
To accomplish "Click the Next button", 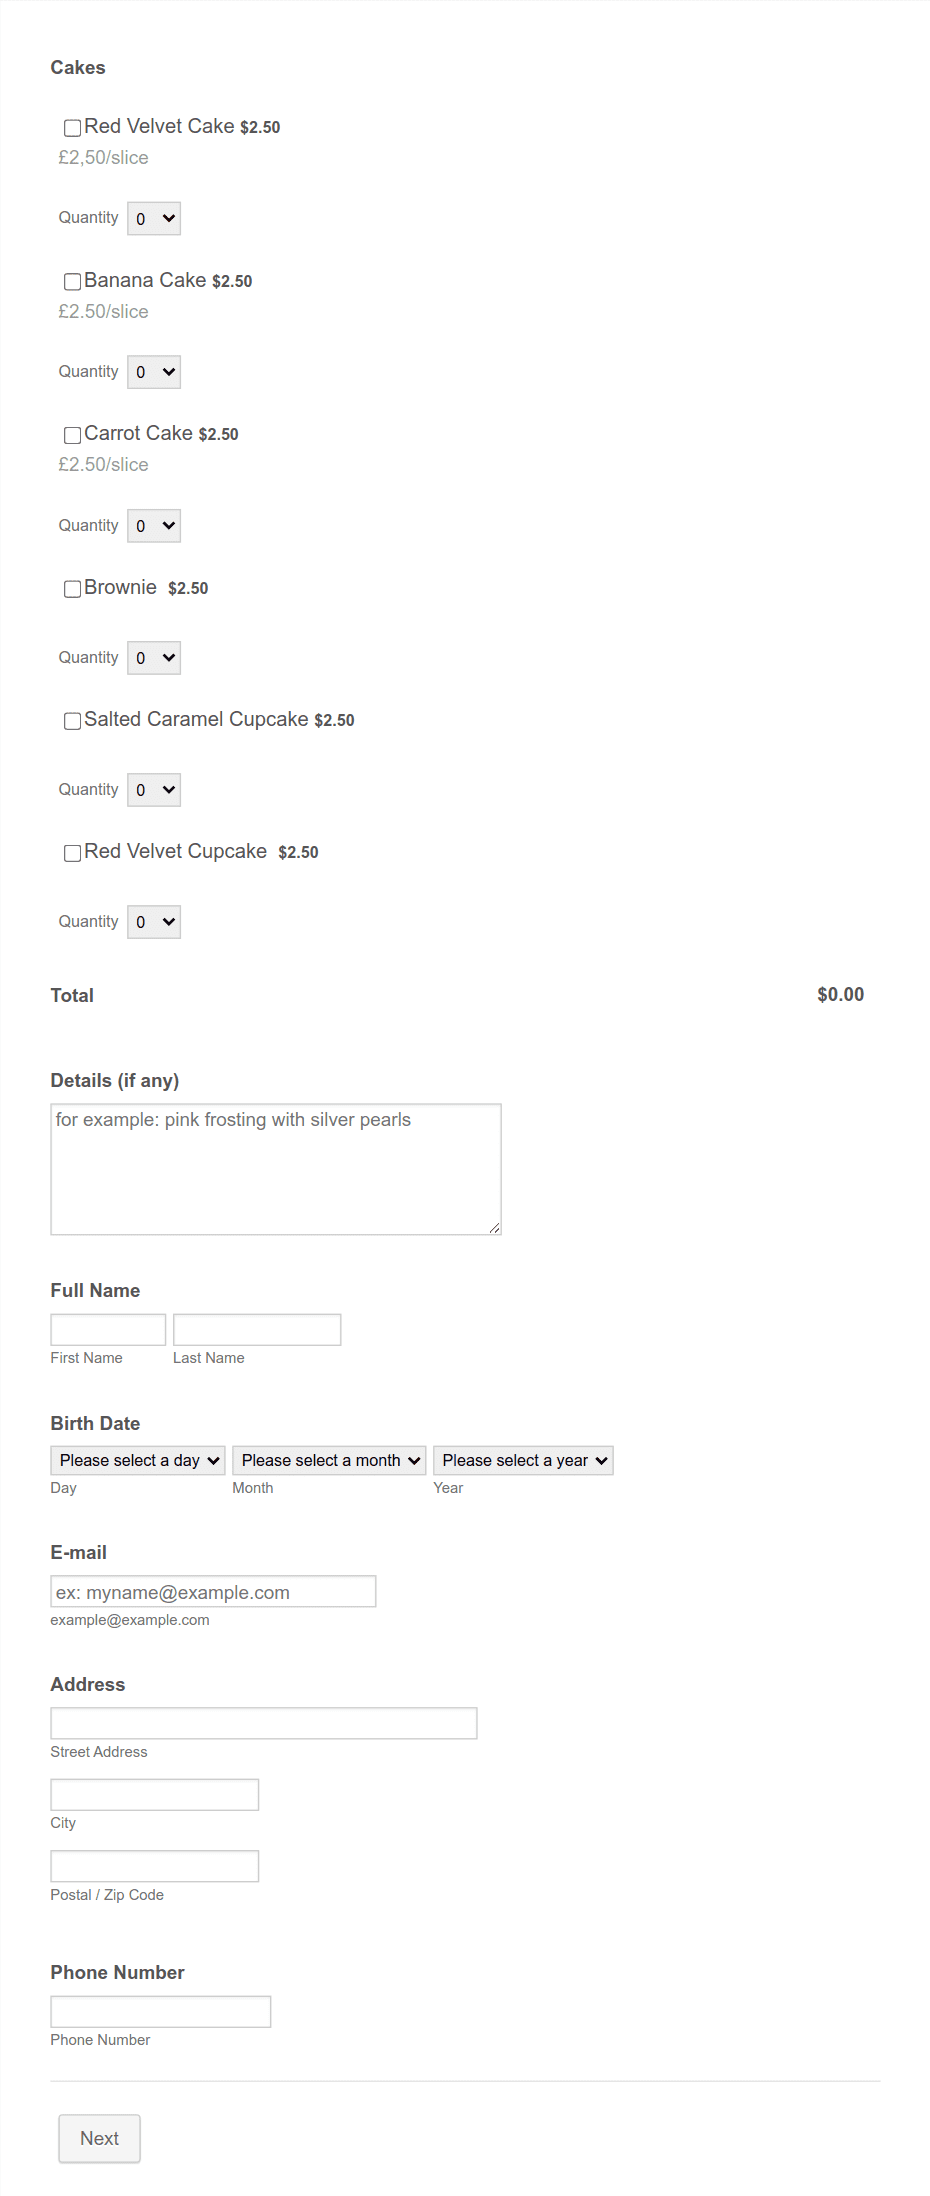I will pos(99,2139).
